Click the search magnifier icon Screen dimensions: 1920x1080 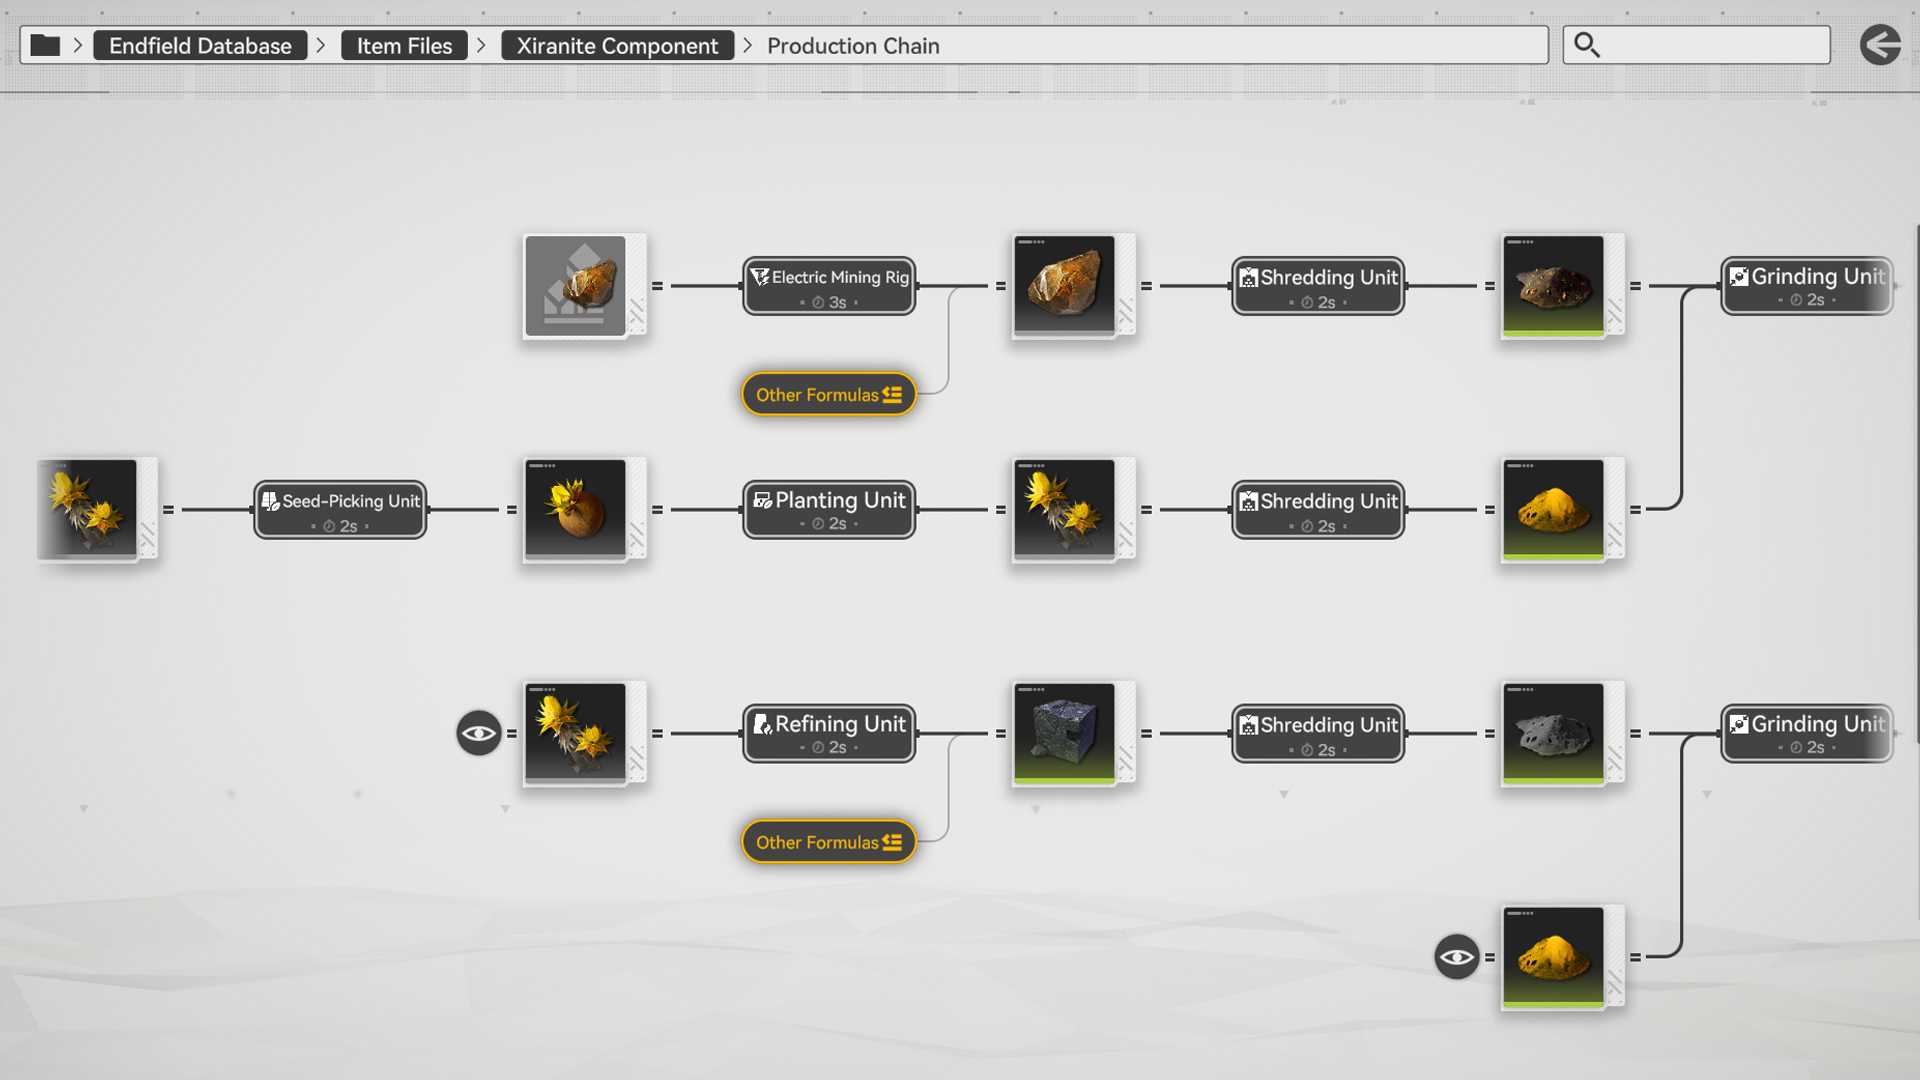pos(1586,45)
